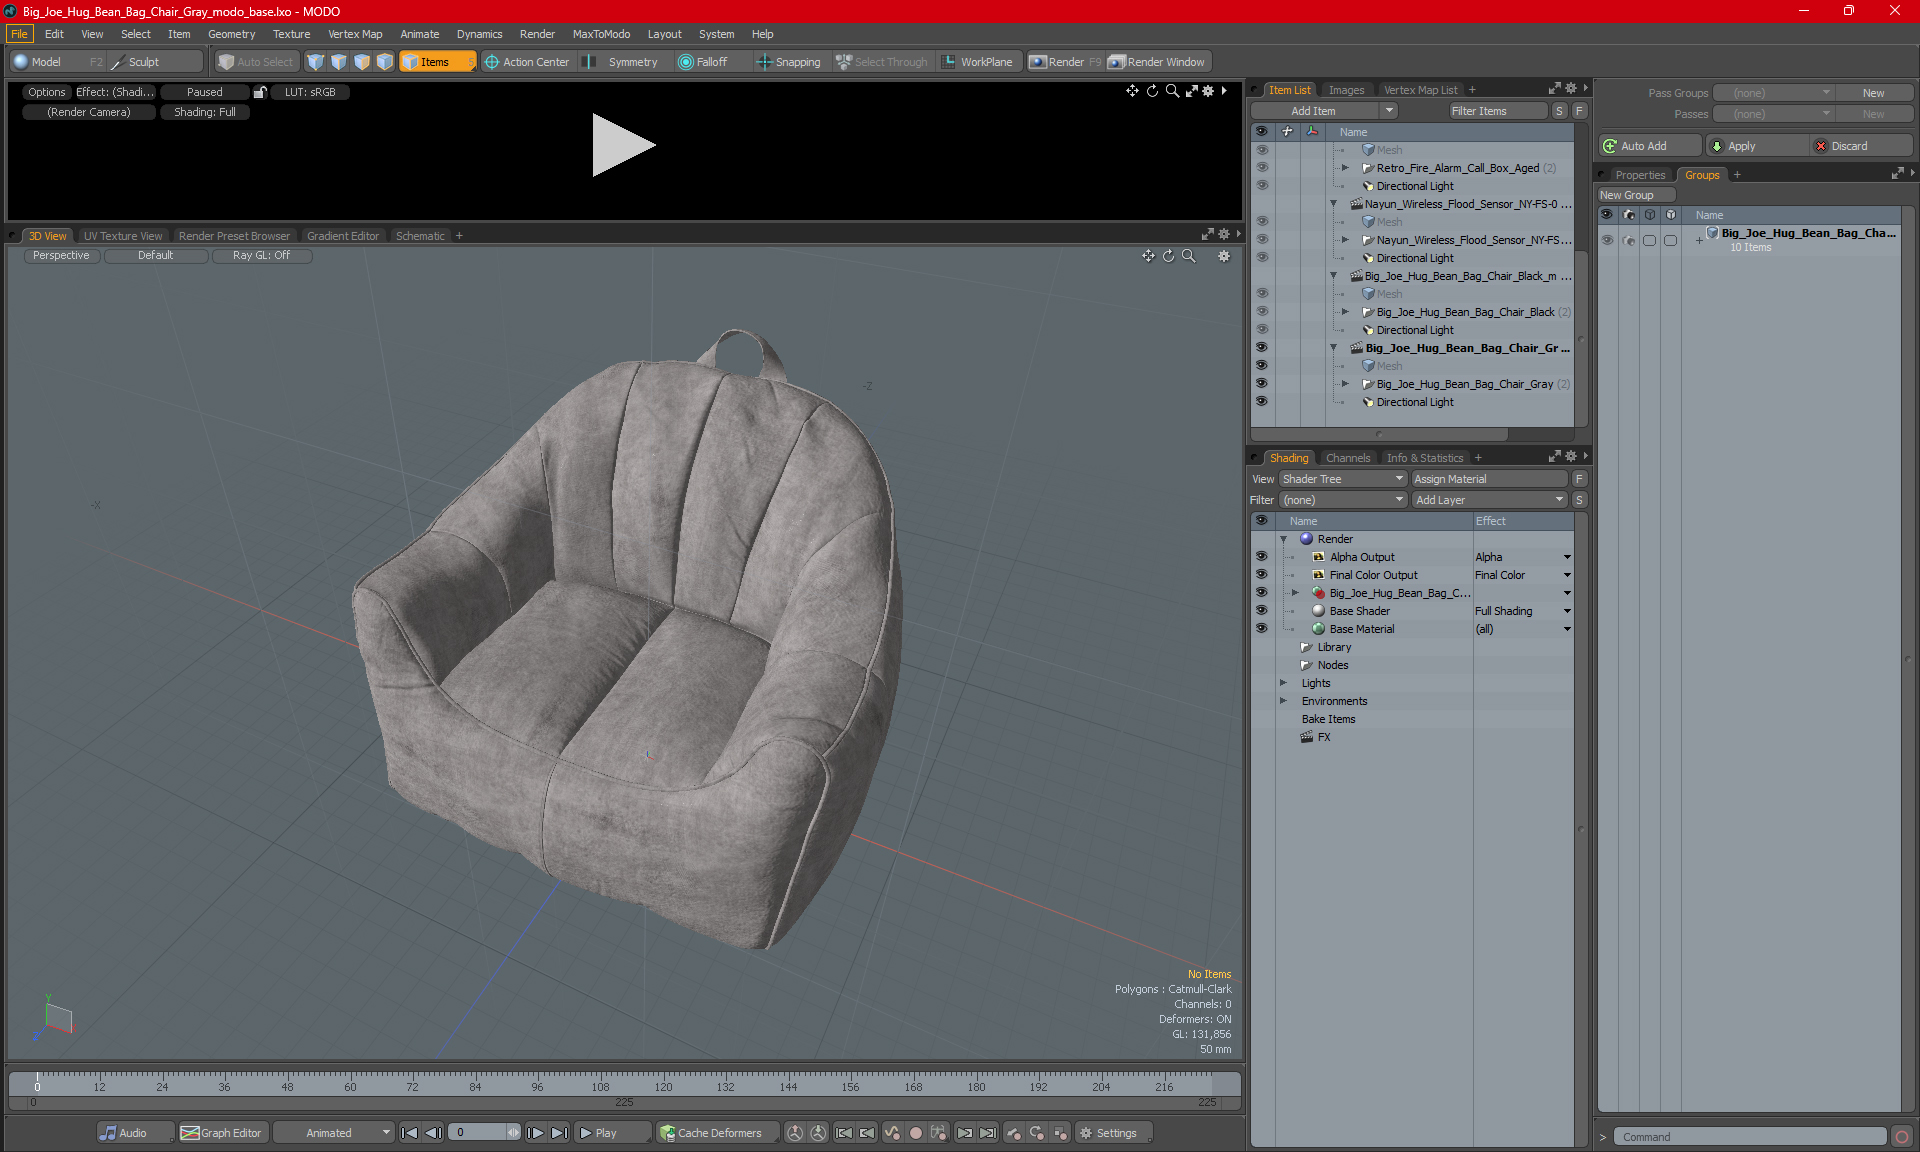Open the Animated keying dropdown
The height and width of the screenshot is (1152, 1920).
335,1133
